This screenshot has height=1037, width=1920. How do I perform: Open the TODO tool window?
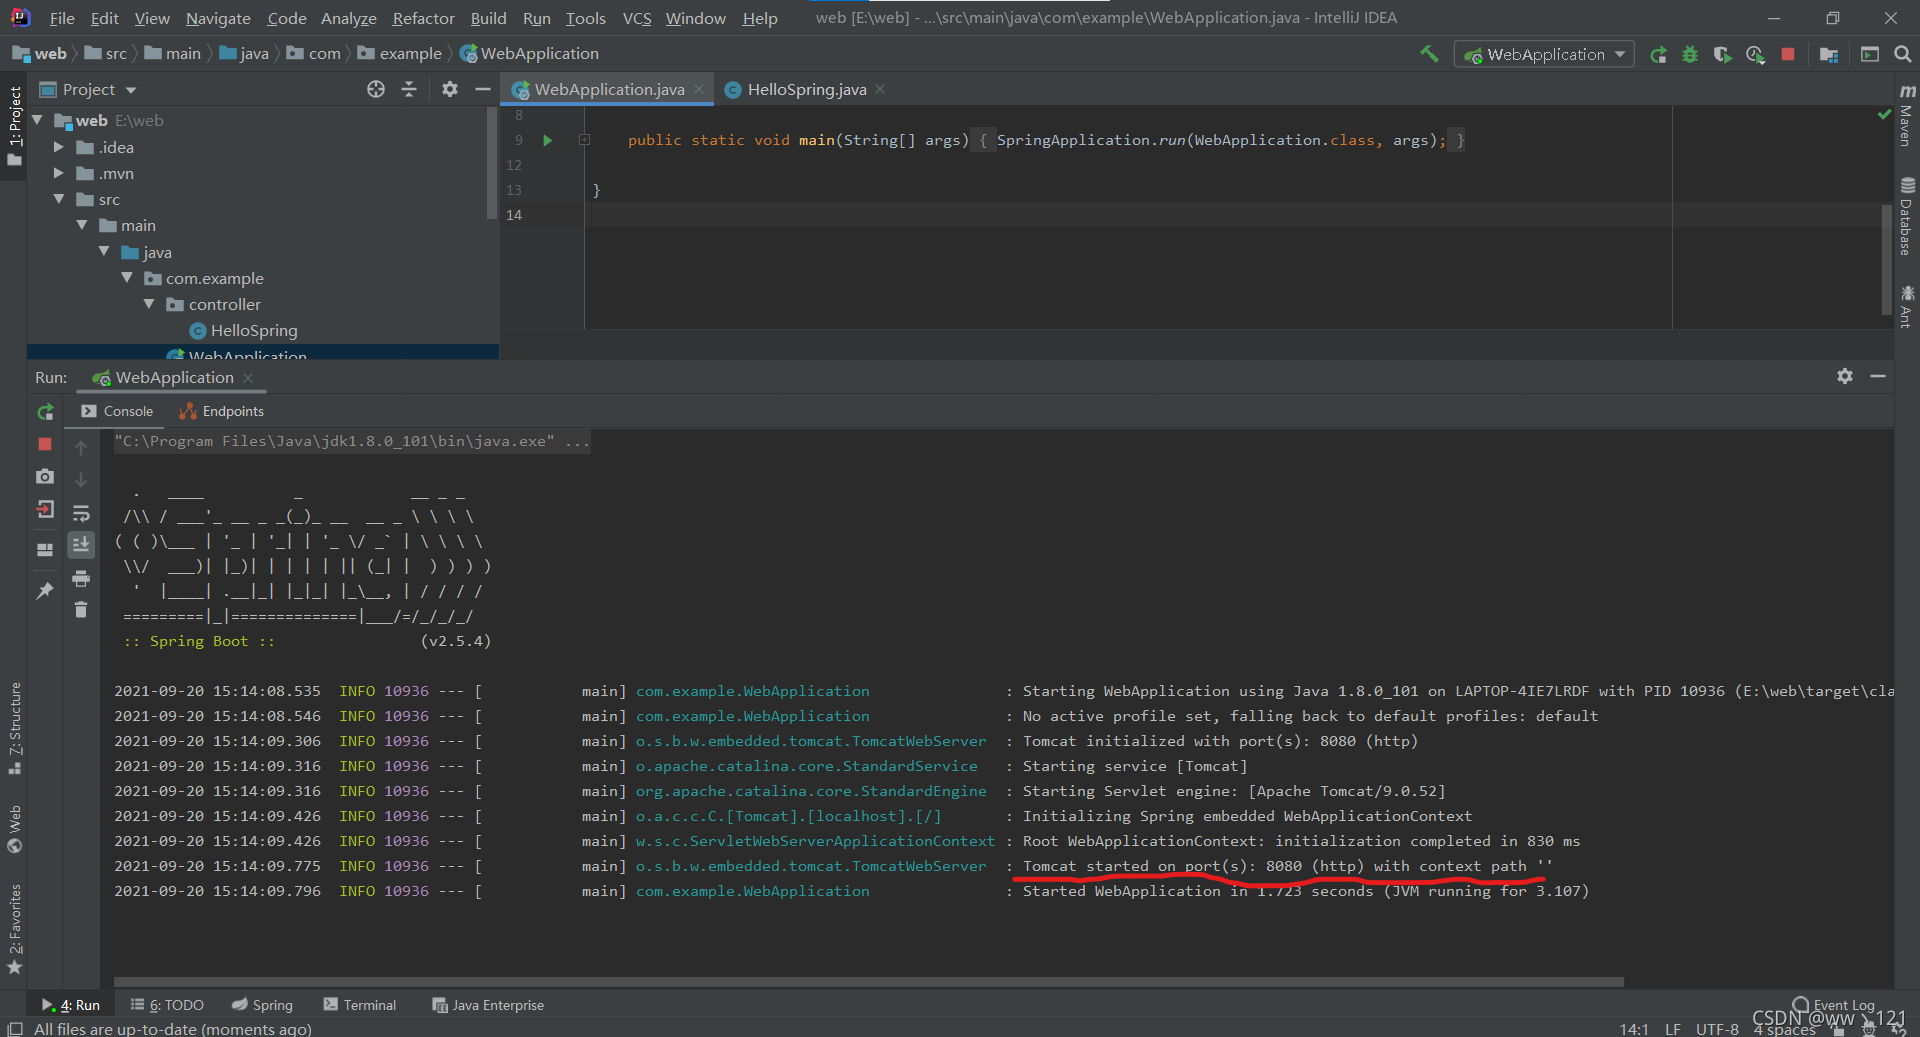[x=167, y=1005]
